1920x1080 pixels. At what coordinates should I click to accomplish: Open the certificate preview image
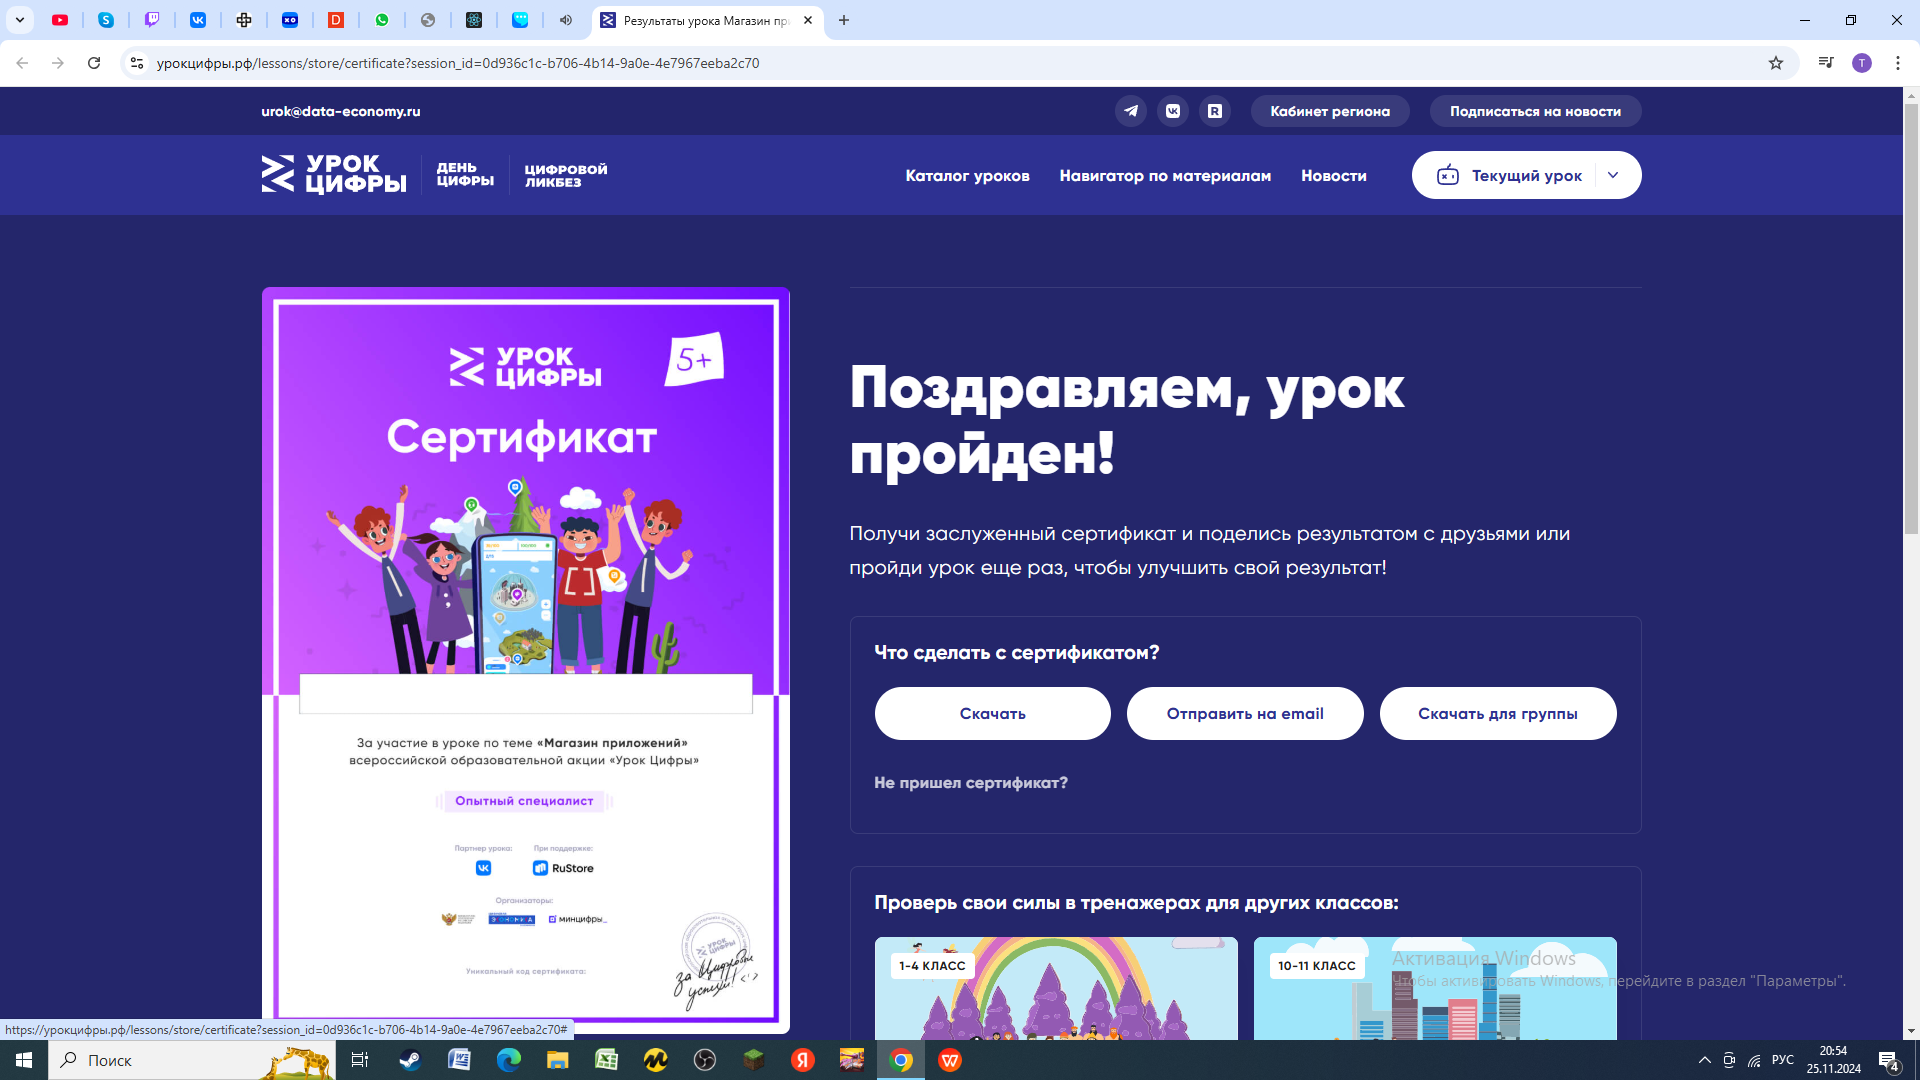click(x=526, y=660)
